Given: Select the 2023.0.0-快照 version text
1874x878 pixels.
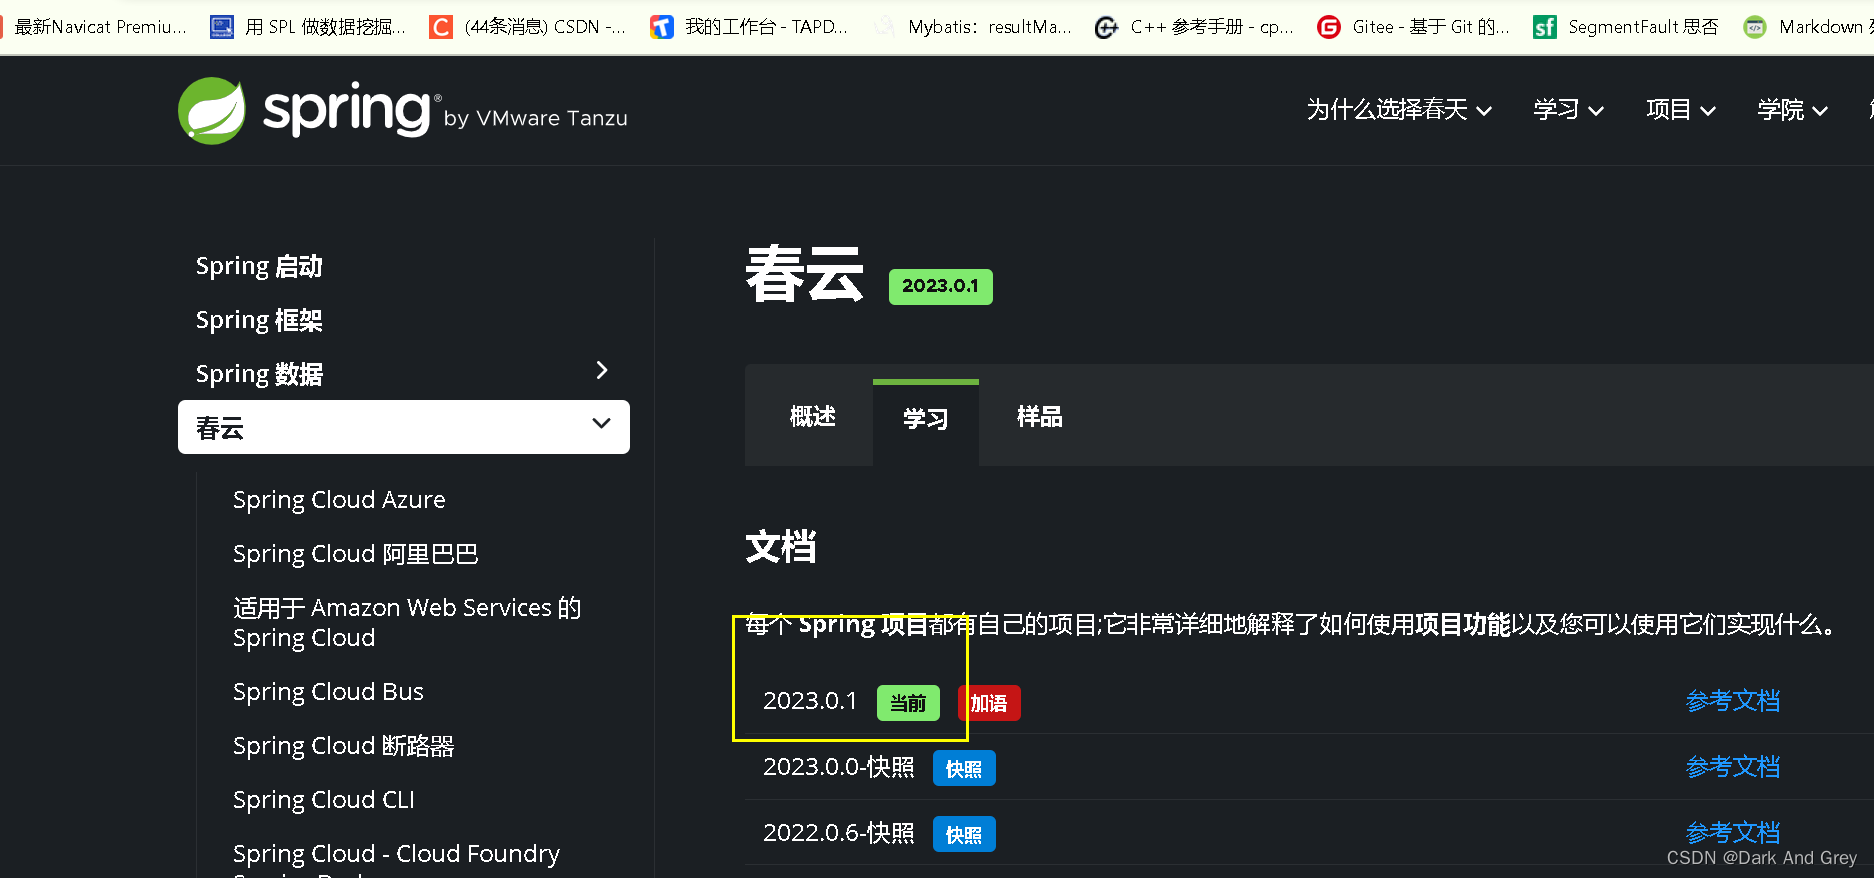Looking at the screenshot, I should [x=838, y=767].
